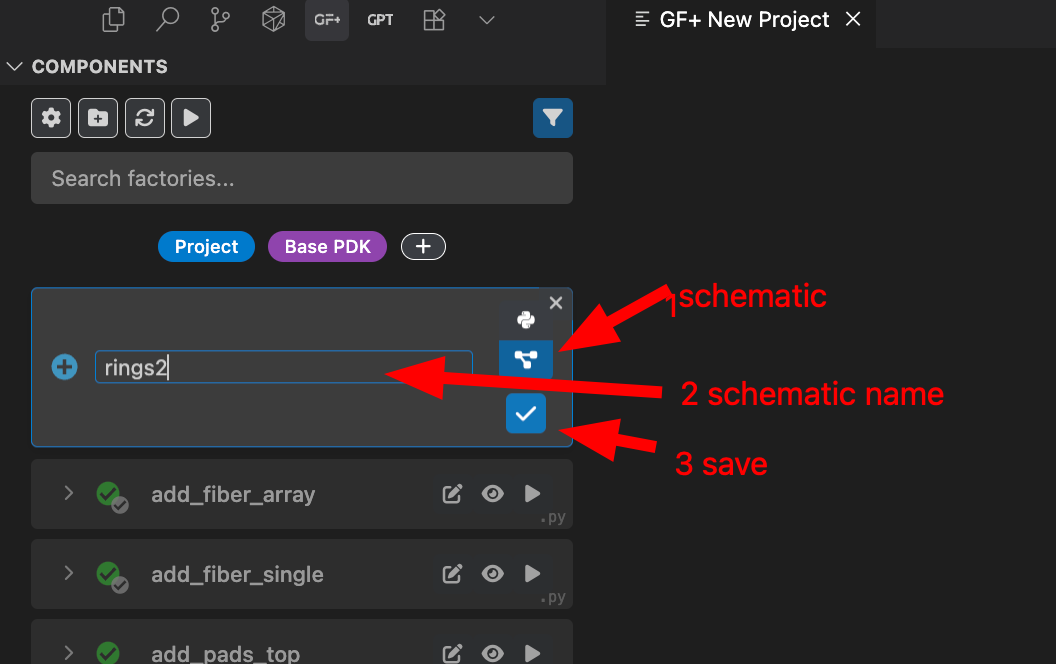Viewport: 1056px width, 664px height.
Task: Toggle visibility of add_fiber_array
Action: point(492,494)
